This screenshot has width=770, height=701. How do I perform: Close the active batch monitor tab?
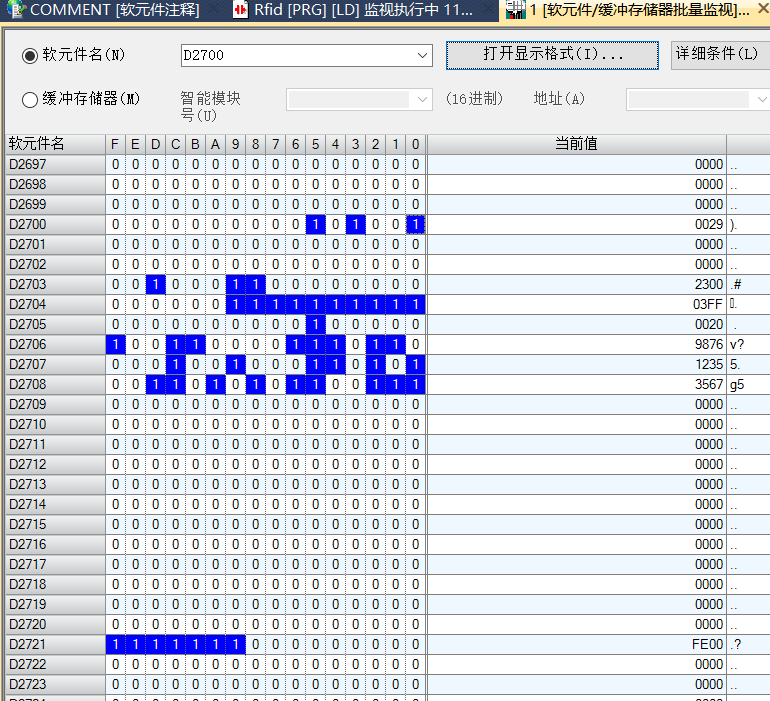tap(762, 10)
